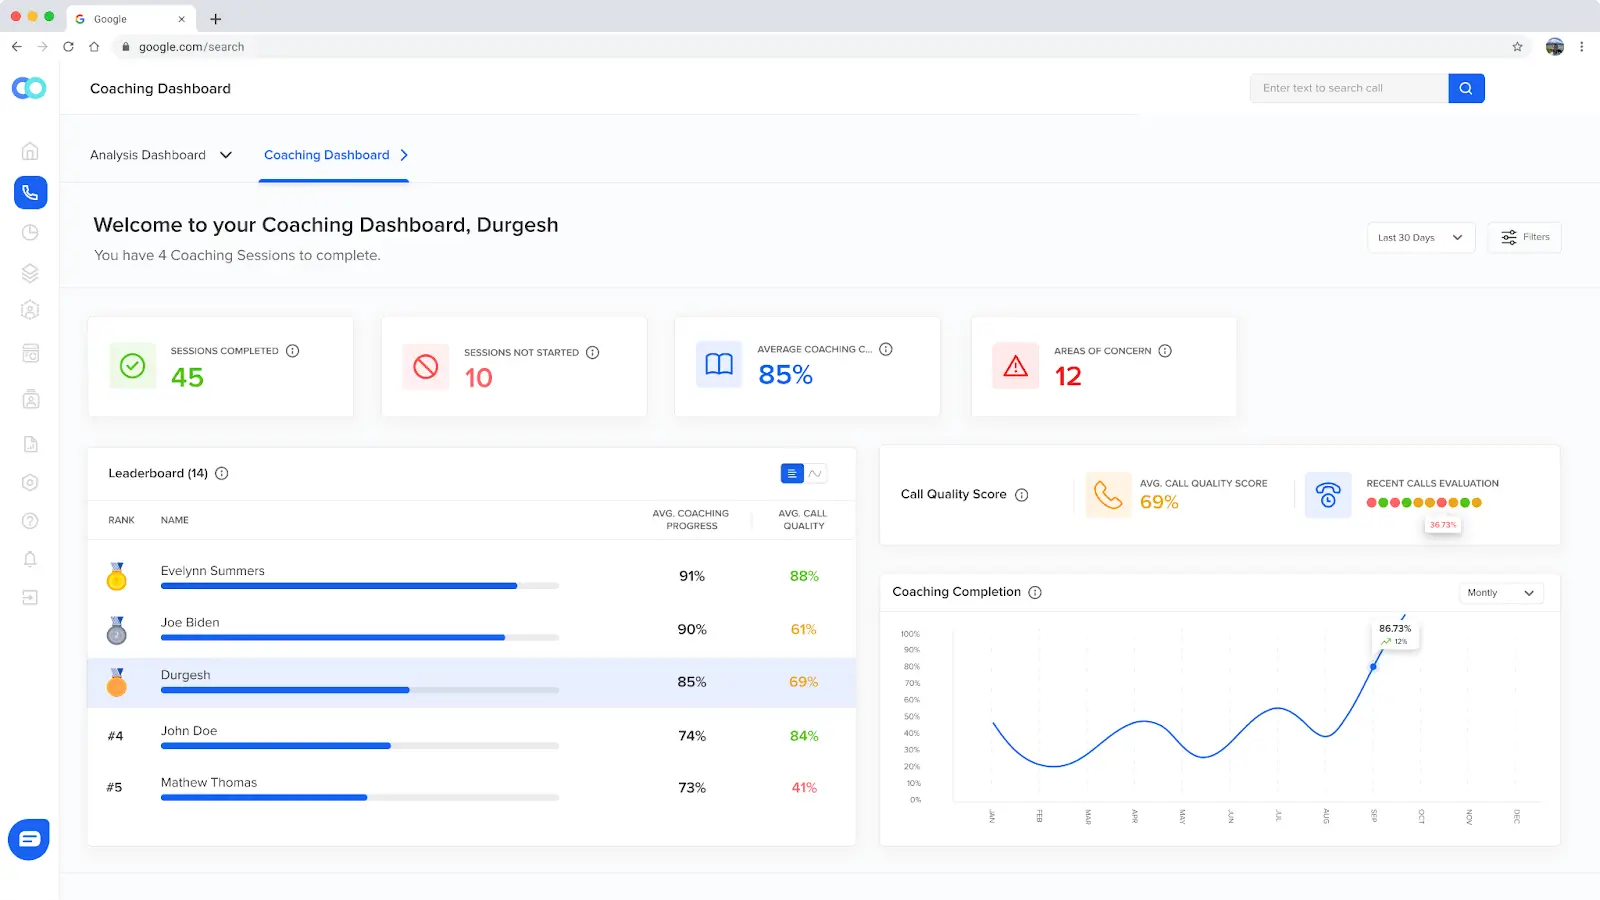Open the settings gear icon in sidebar
The height and width of the screenshot is (900, 1600).
[x=30, y=481]
